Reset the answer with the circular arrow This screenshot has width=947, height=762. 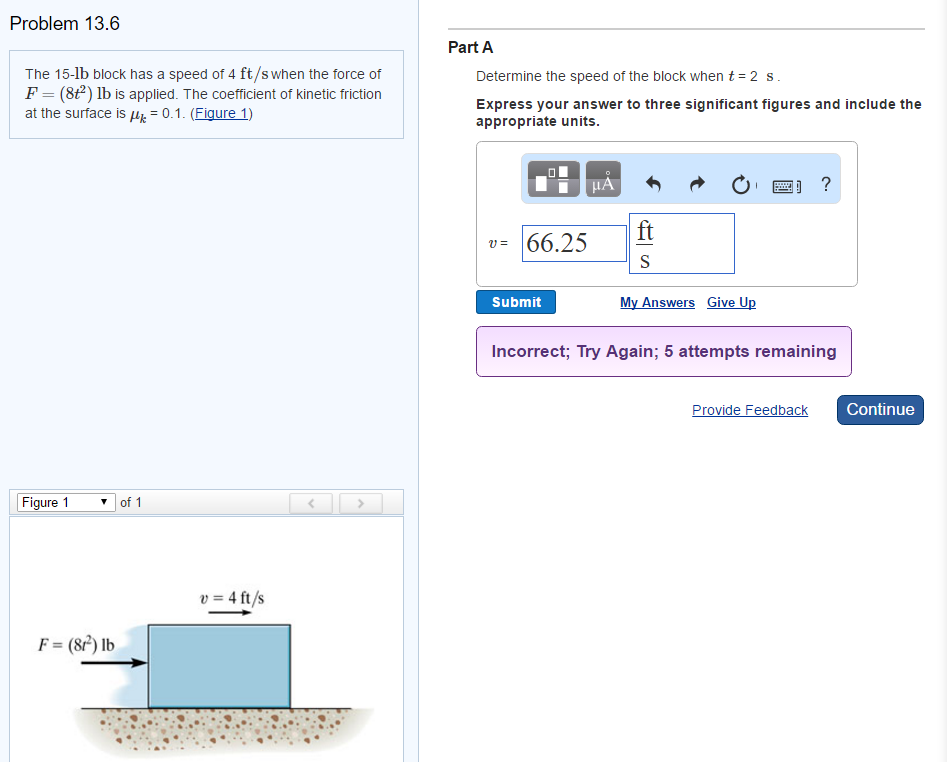tap(741, 184)
